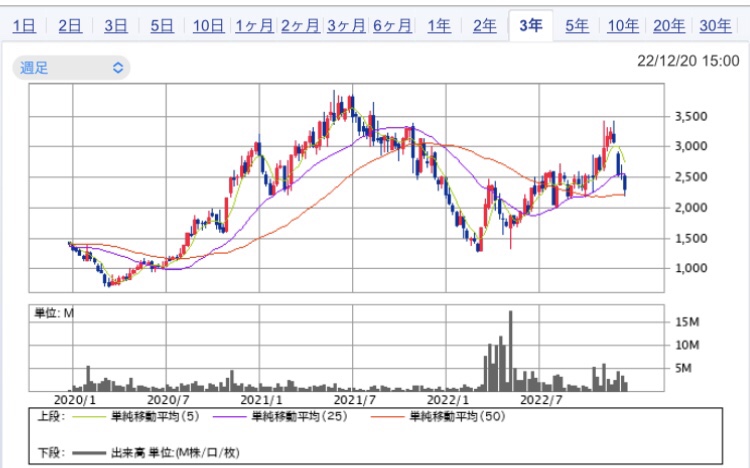Click the 単位: M volume unit label

[x=54, y=313]
